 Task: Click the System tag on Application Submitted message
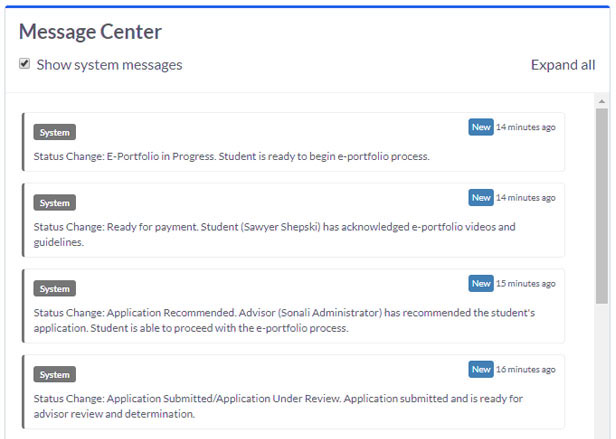pos(55,375)
